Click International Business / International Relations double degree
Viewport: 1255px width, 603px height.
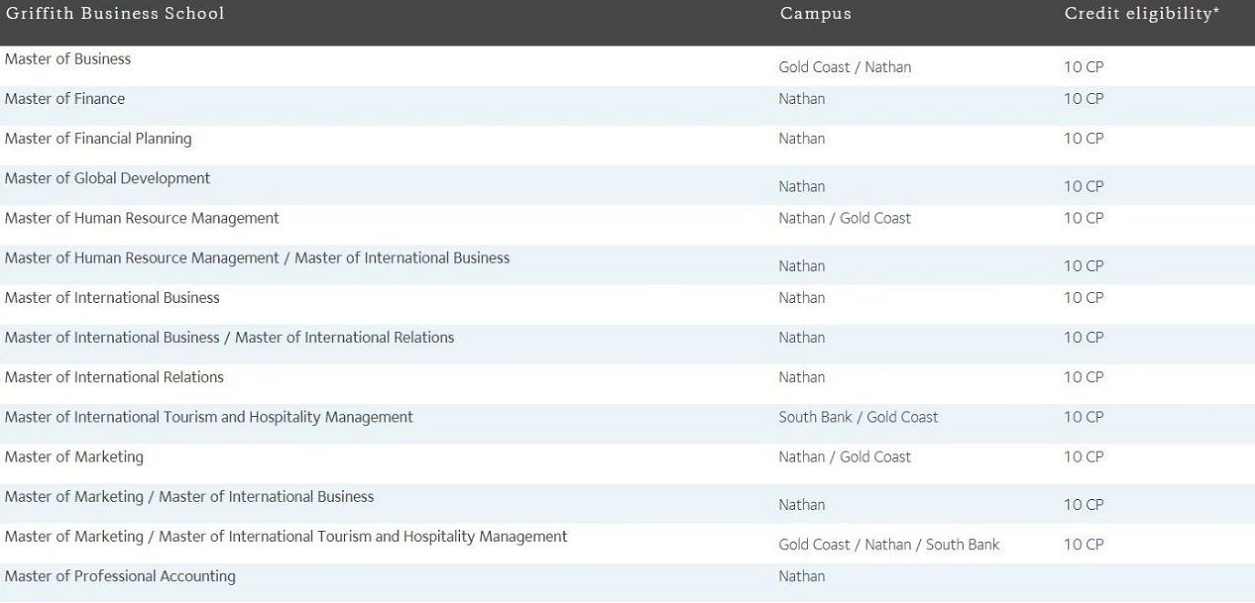(x=229, y=338)
